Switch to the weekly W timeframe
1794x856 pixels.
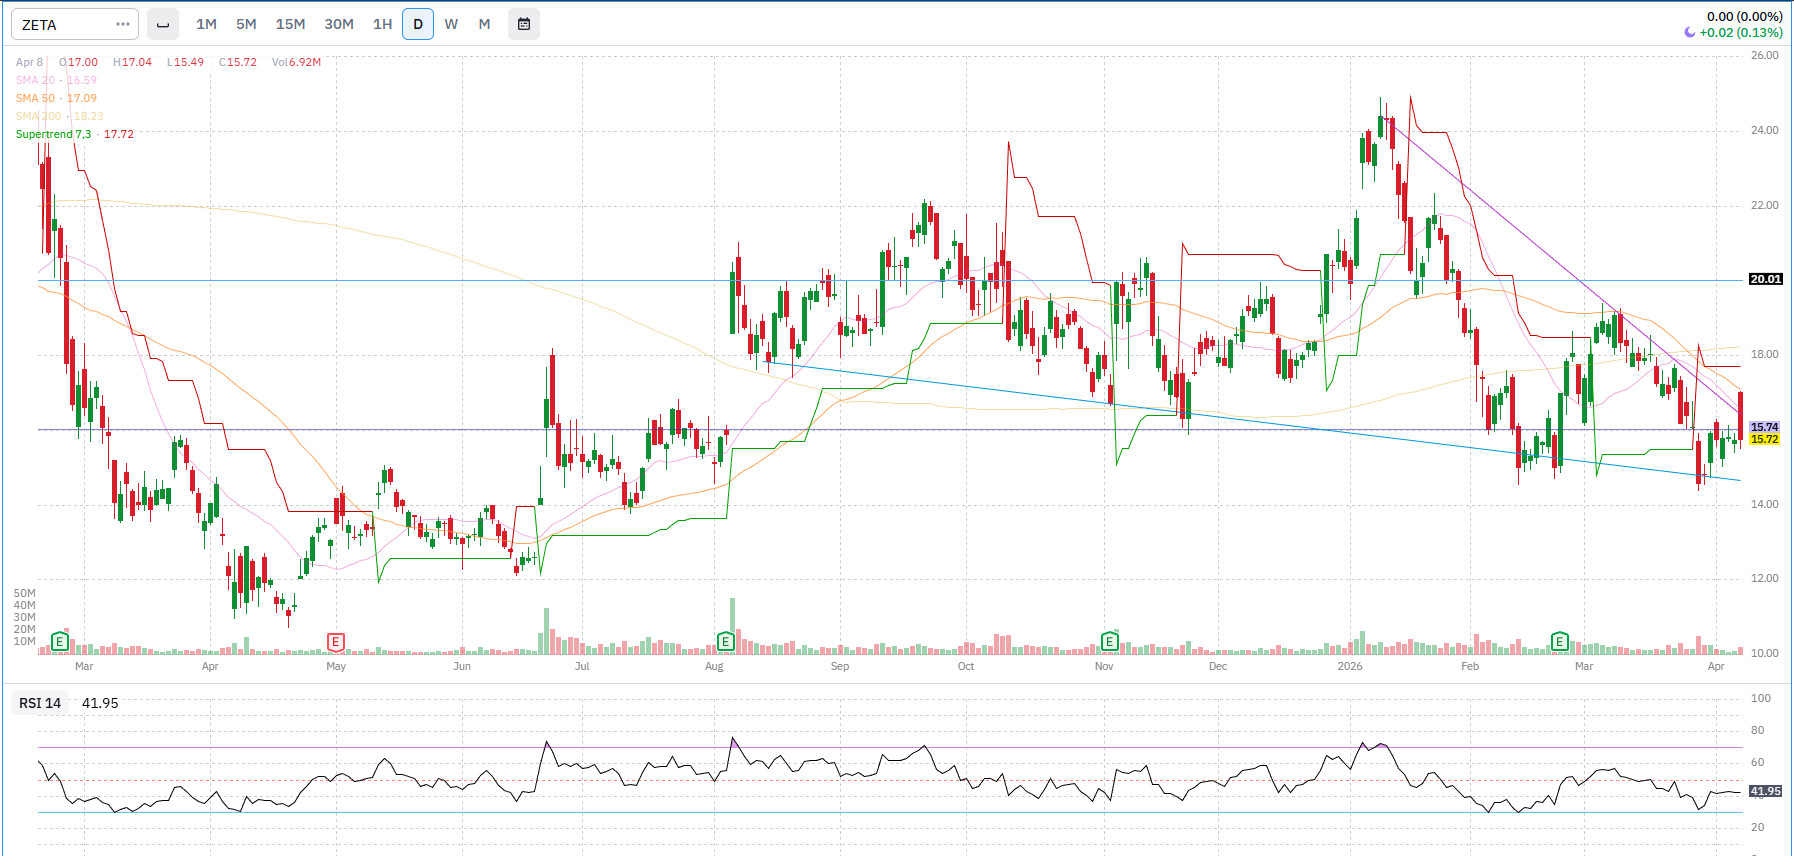[x=451, y=24]
